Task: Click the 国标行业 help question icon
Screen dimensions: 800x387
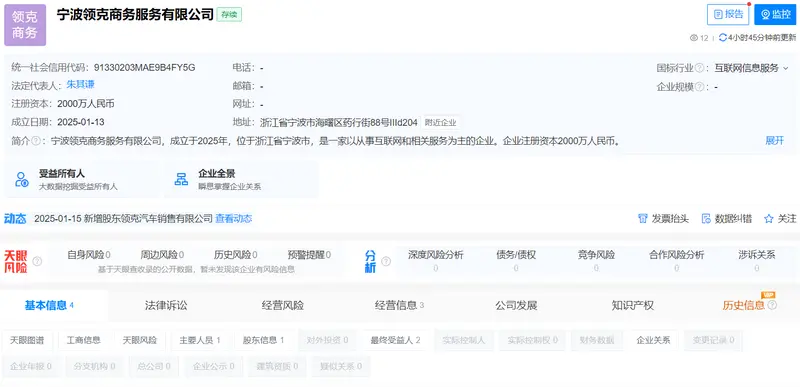Action: click(x=699, y=68)
